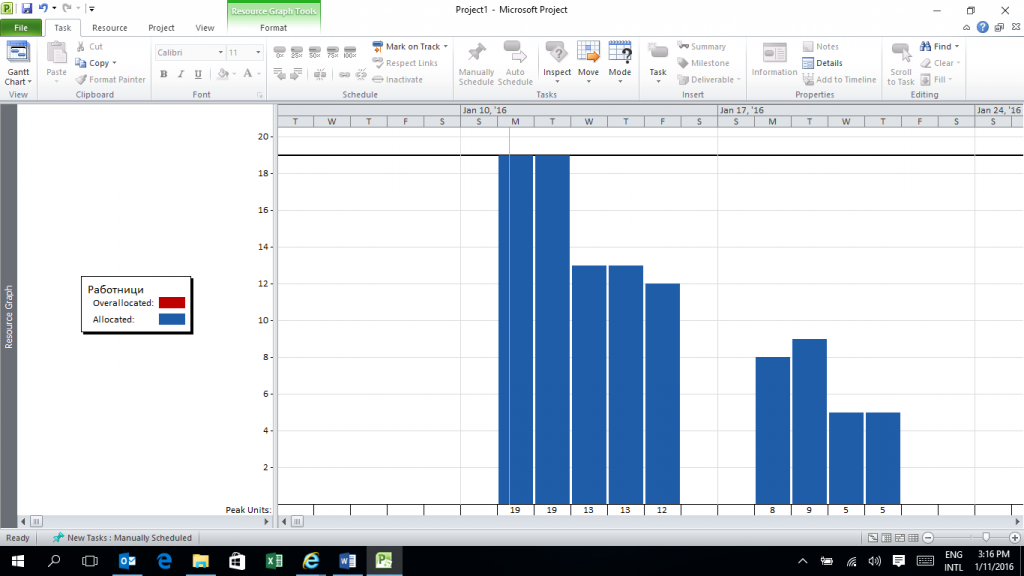Open Word from the Windows taskbar
Viewport: 1024px width, 576px height.
click(x=347, y=561)
